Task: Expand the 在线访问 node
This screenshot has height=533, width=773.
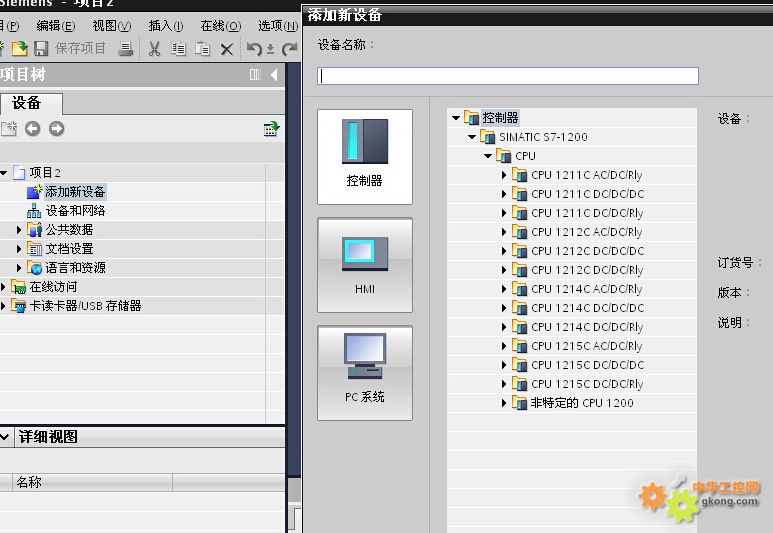Action: 3,287
